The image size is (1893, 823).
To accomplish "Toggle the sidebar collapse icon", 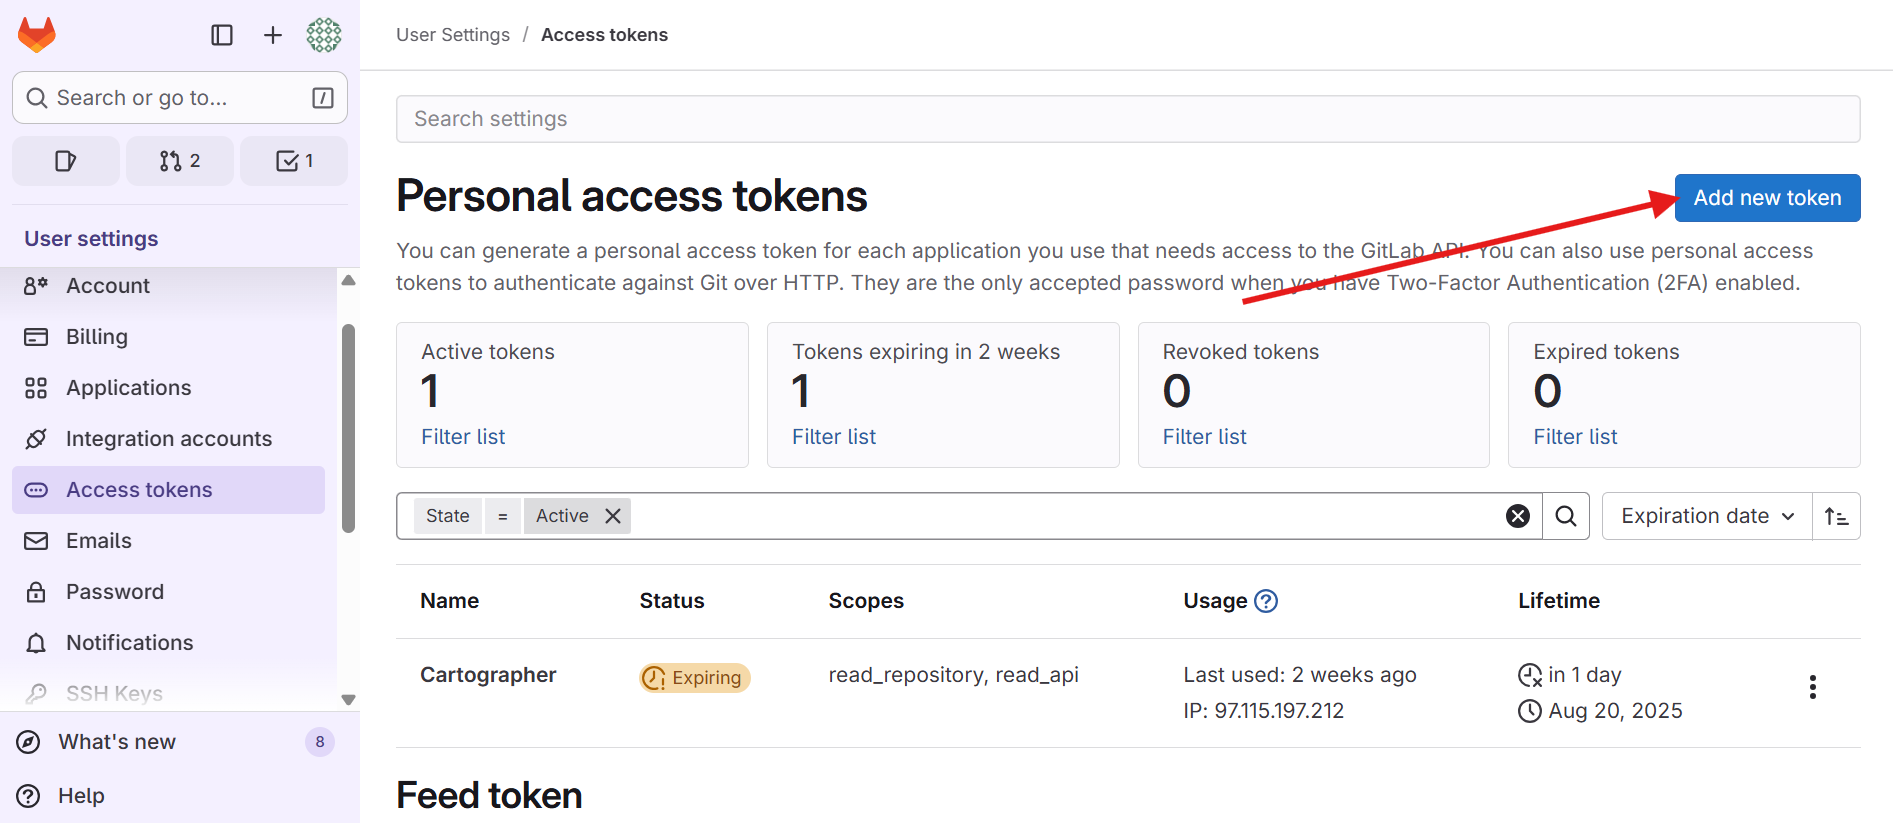I will coord(222,35).
